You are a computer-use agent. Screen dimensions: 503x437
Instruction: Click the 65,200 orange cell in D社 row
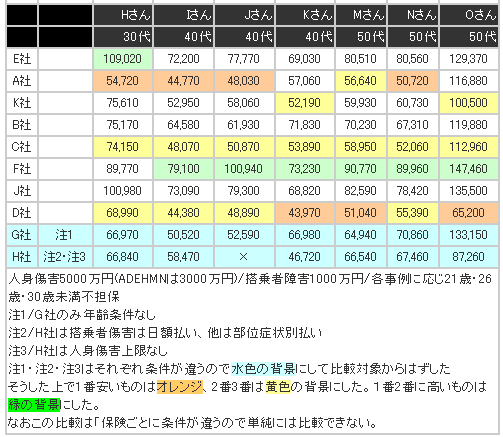(x=469, y=213)
